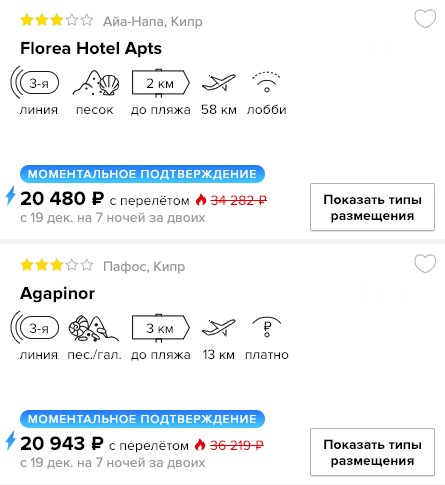Click the 58 km airport plane icon

219,83
